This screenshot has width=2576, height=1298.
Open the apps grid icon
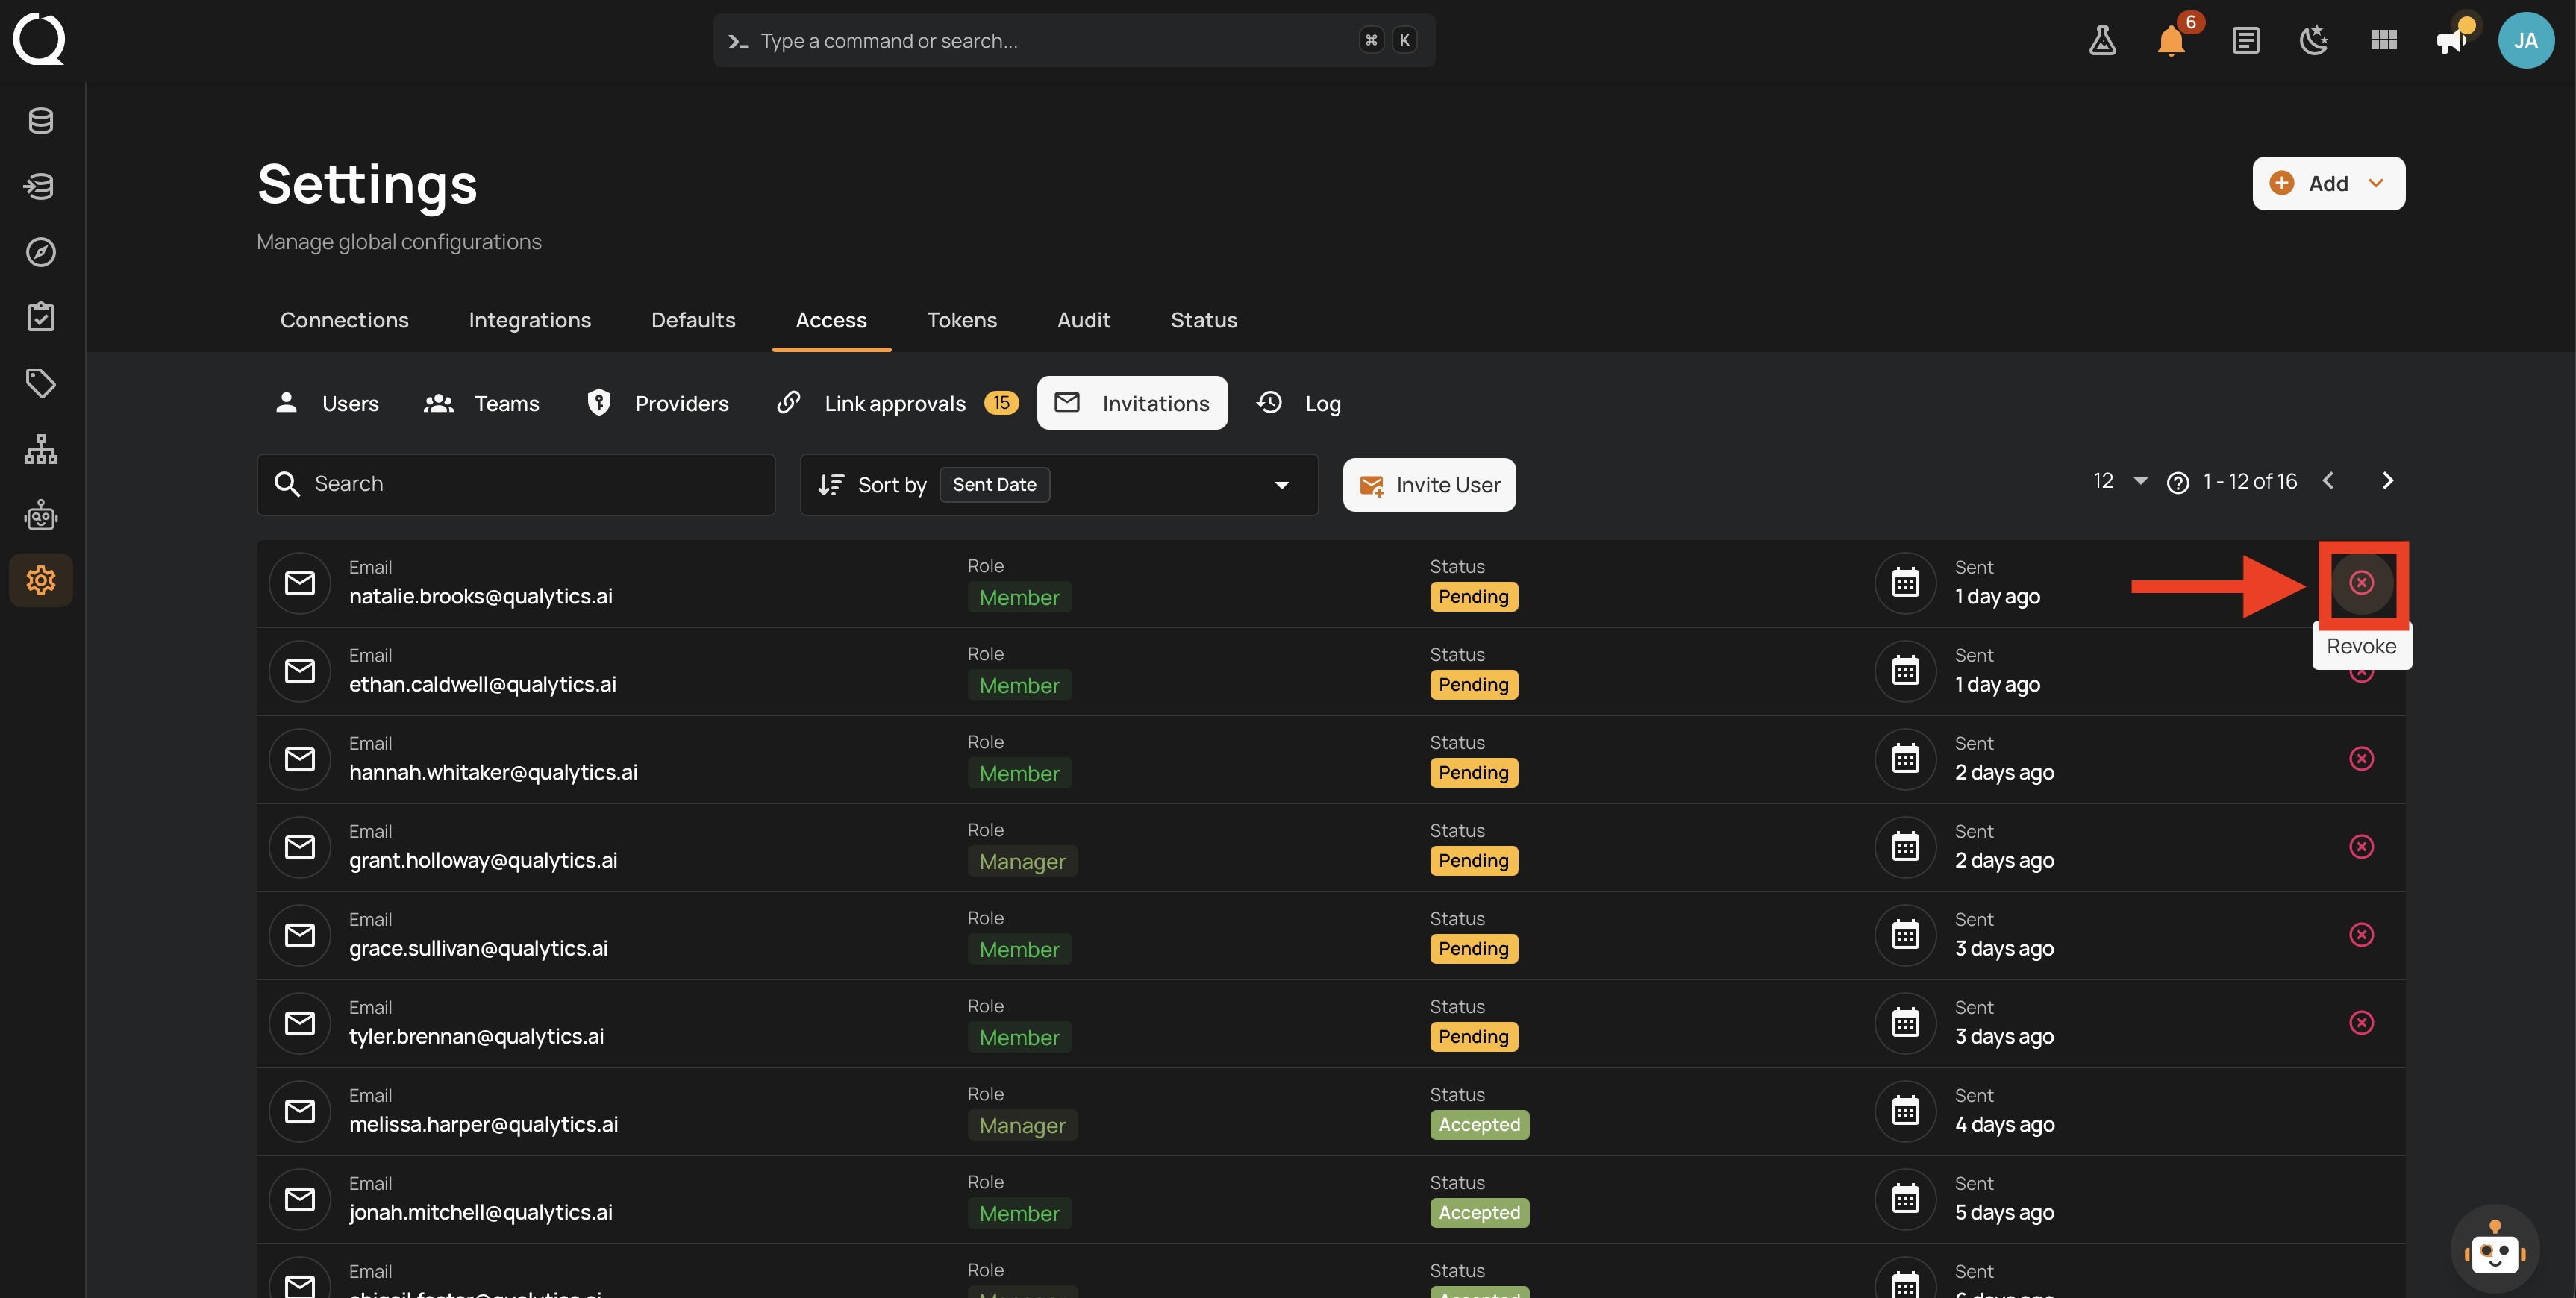click(2384, 40)
